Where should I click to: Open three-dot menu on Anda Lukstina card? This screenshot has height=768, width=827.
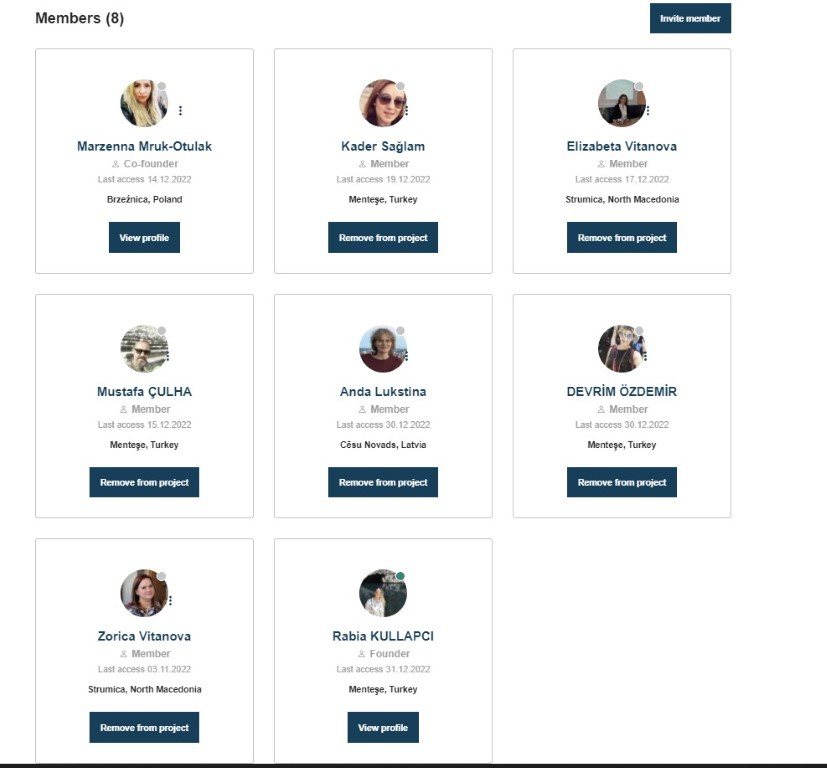(406, 356)
